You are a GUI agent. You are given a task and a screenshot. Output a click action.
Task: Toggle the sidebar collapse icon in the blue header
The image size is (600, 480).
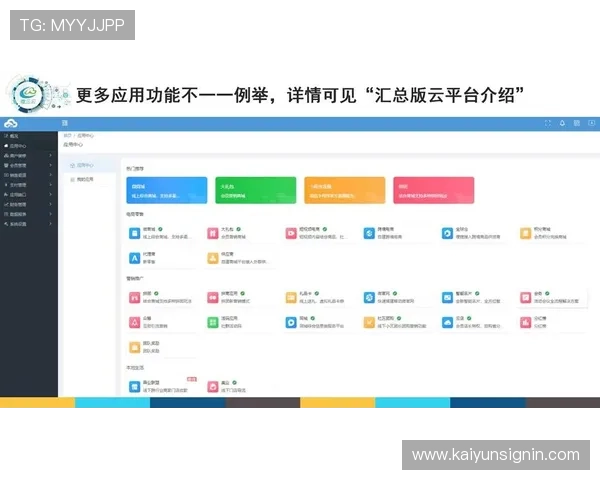65,123
